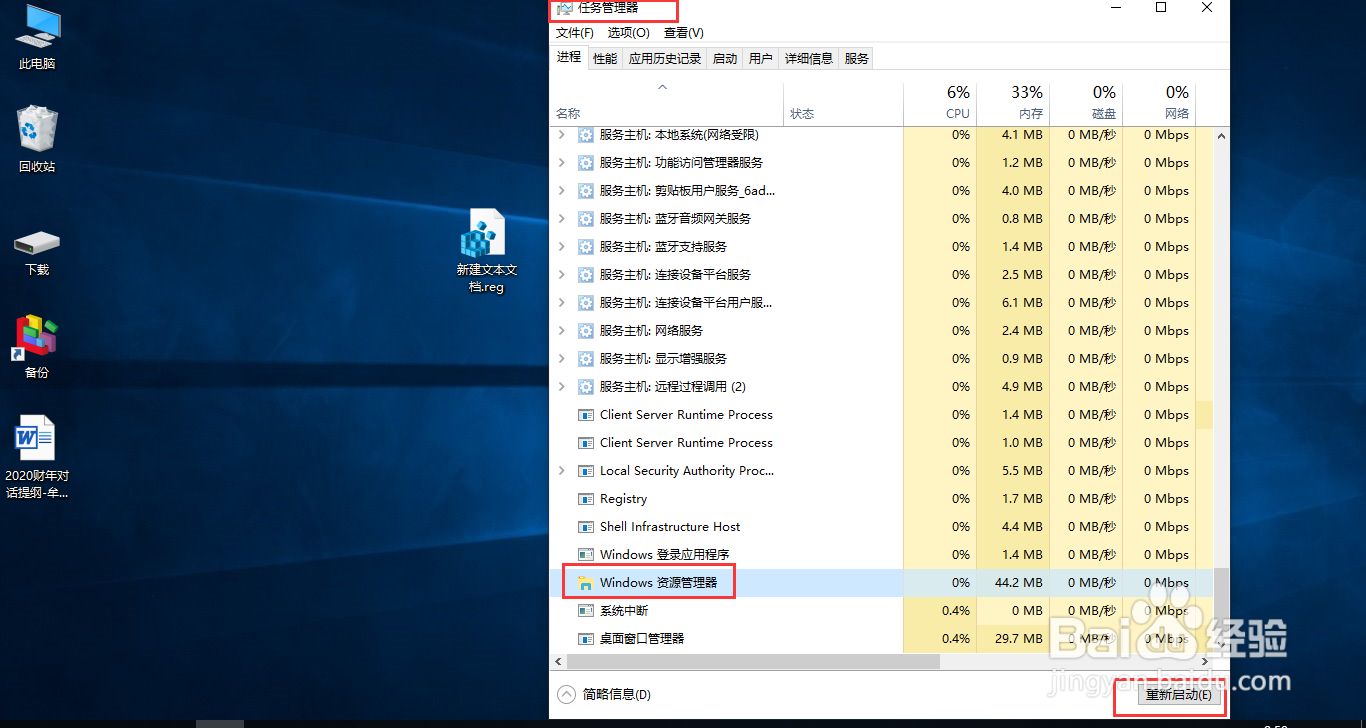Image resolution: width=1366 pixels, height=728 pixels.
Task: Select the 下载 drive icon on desktop
Action: [x=37, y=254]
